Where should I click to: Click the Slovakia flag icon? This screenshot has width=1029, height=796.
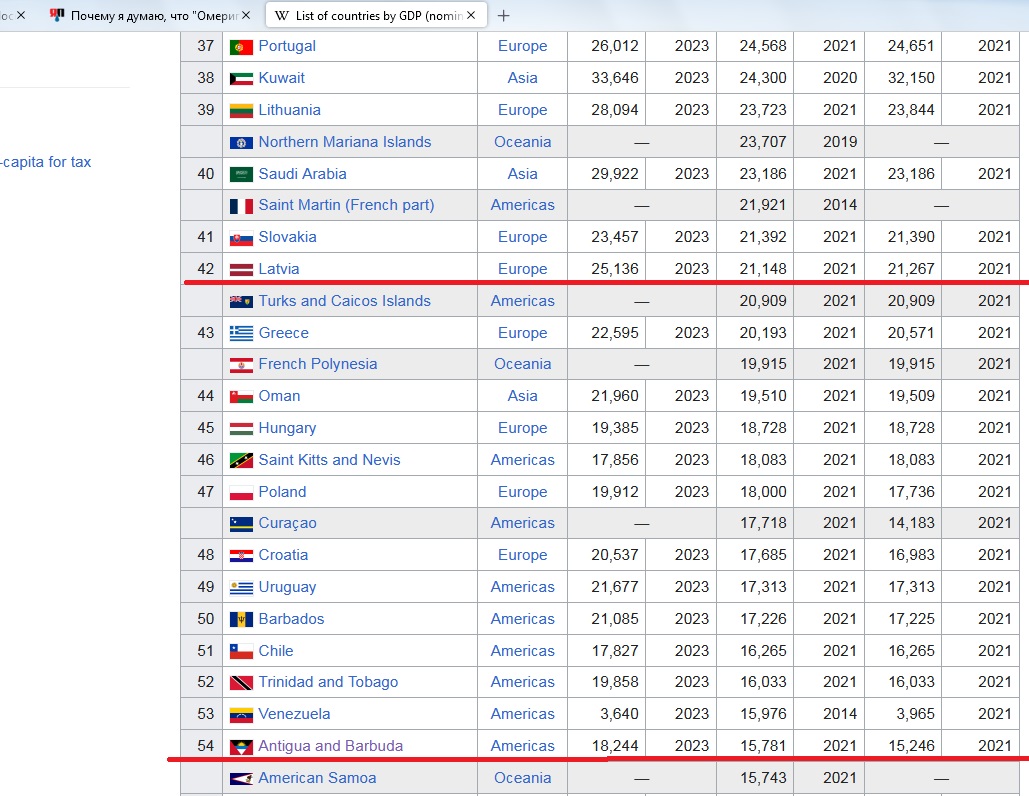coord(241,238)
